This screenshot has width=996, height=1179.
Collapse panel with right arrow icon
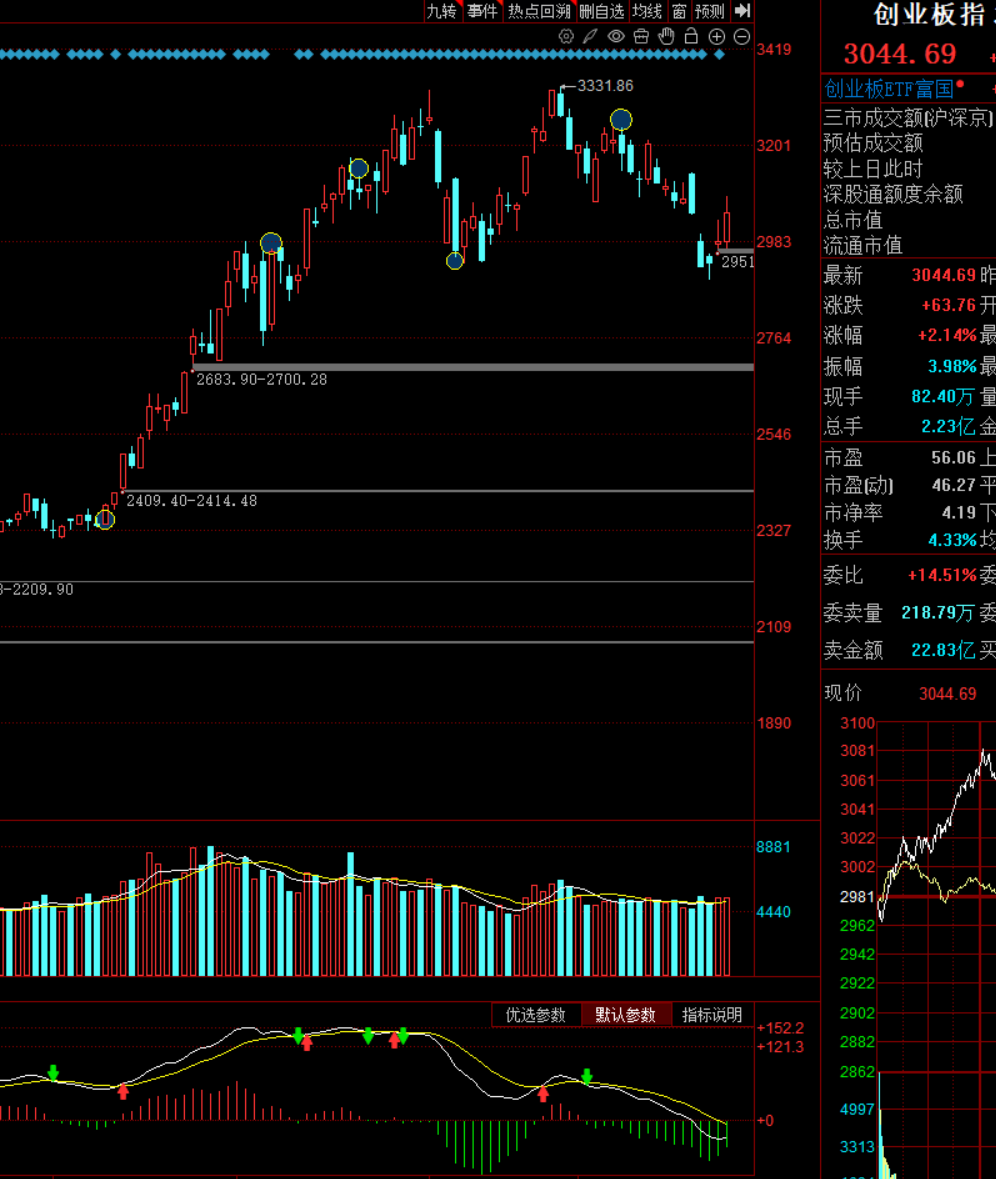pyautogui.click(x=742, y=11)
